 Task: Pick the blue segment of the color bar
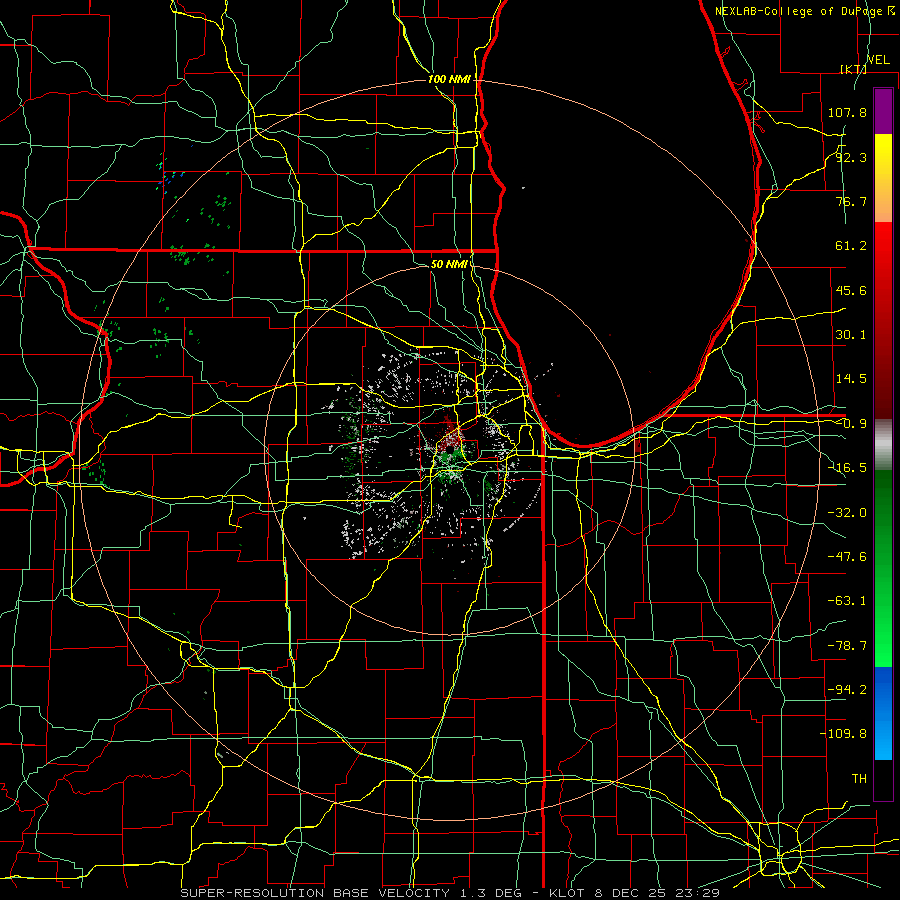pos(883,713)
